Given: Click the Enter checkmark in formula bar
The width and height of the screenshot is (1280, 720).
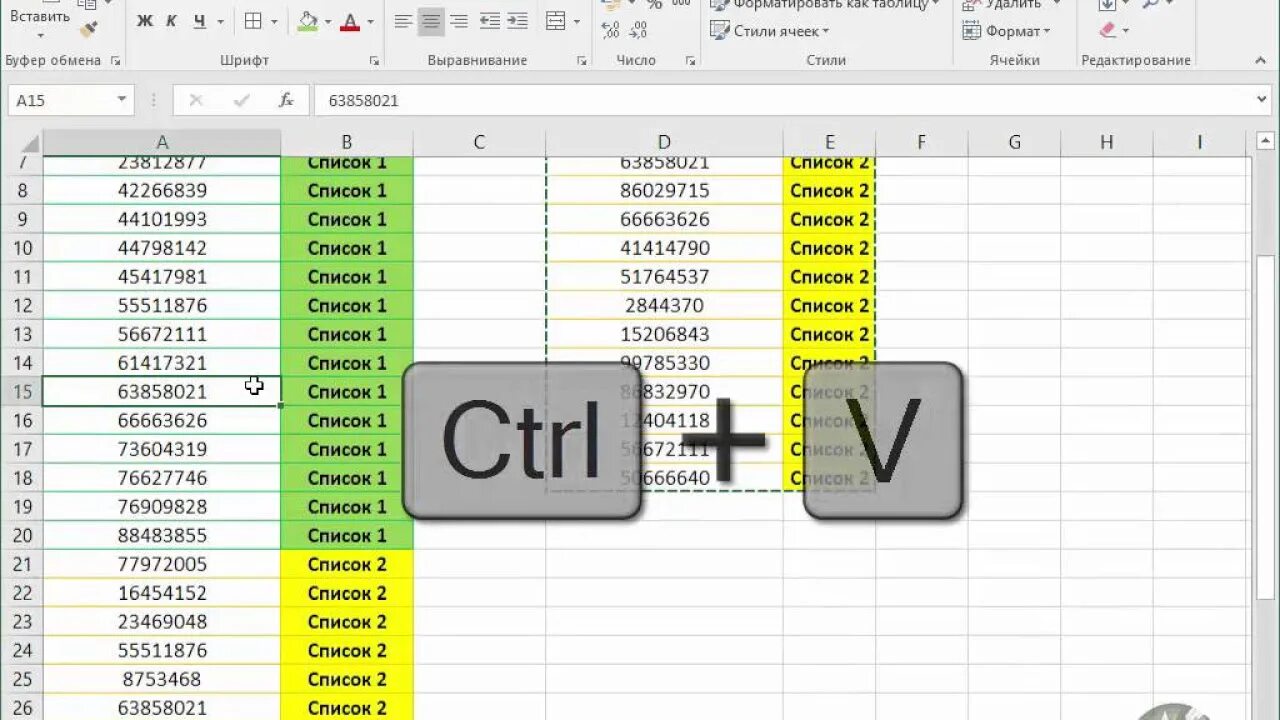Looking at the screenshot, I should coord(241,100).
